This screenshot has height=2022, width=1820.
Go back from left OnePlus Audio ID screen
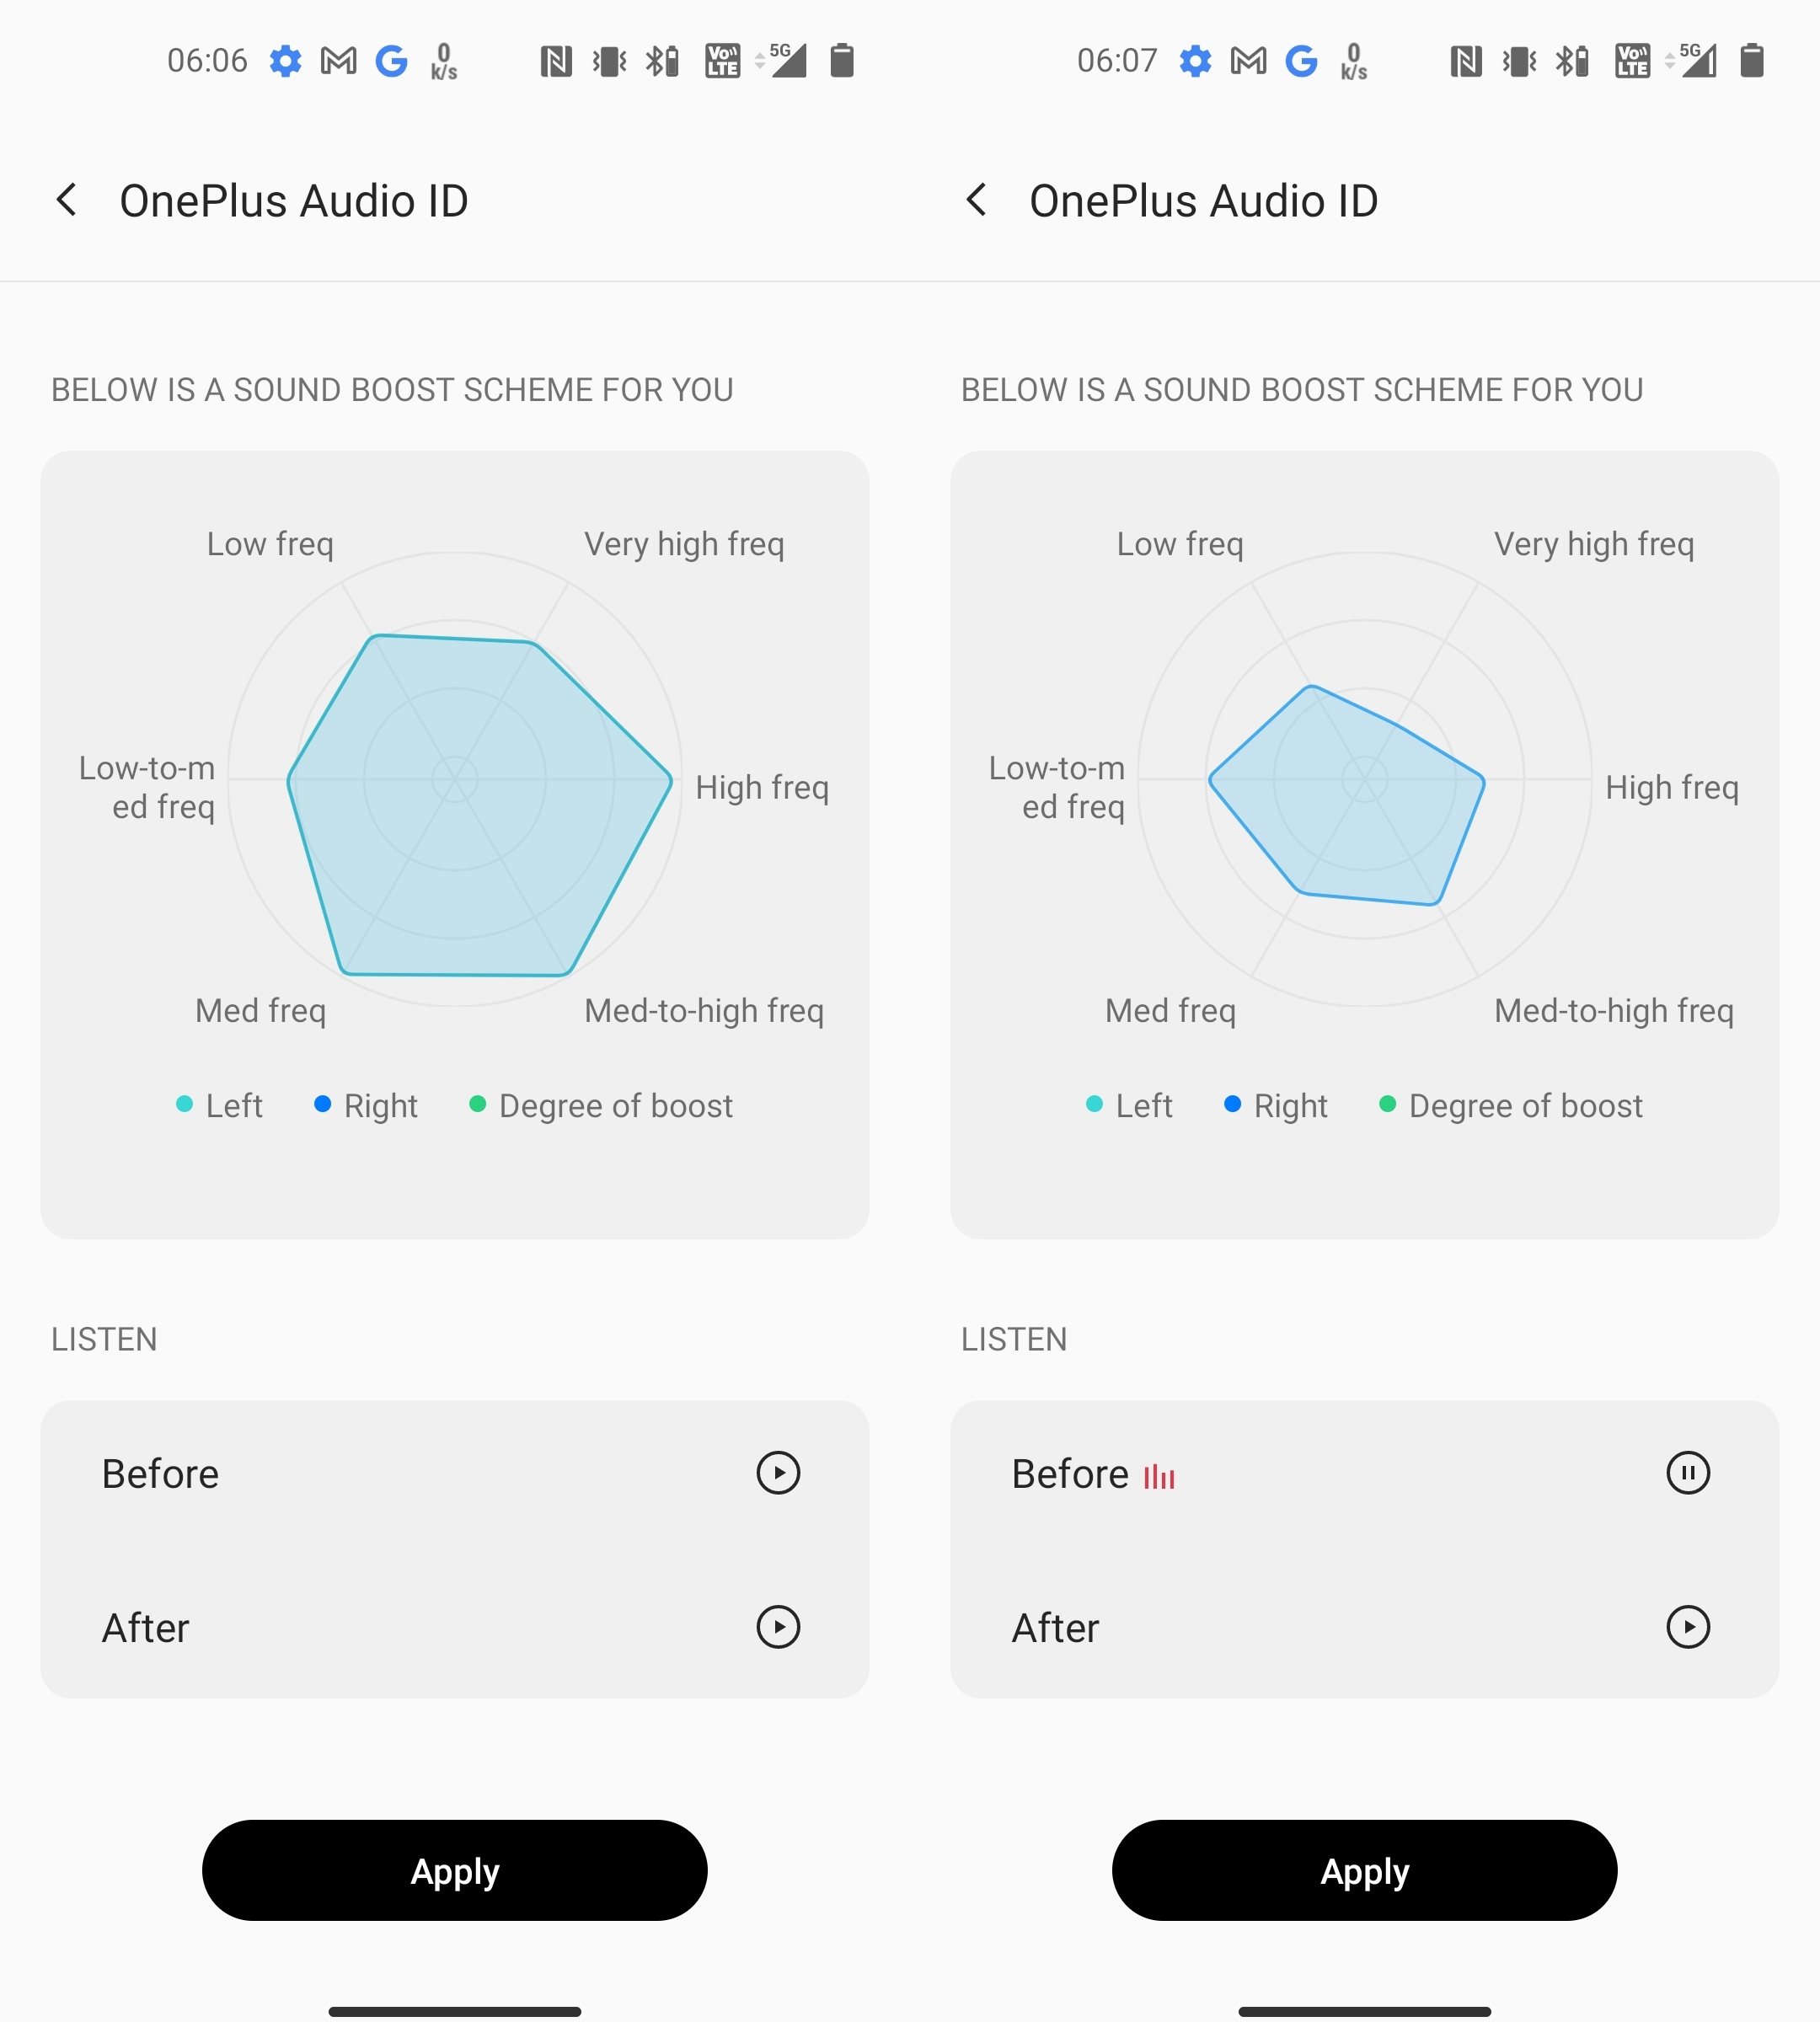click(x=67, y=200)
